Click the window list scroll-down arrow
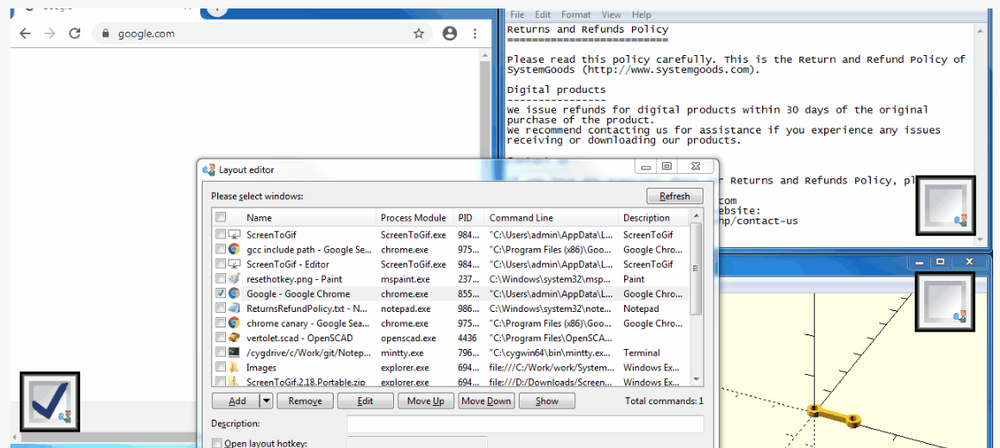 click(696, 380)
